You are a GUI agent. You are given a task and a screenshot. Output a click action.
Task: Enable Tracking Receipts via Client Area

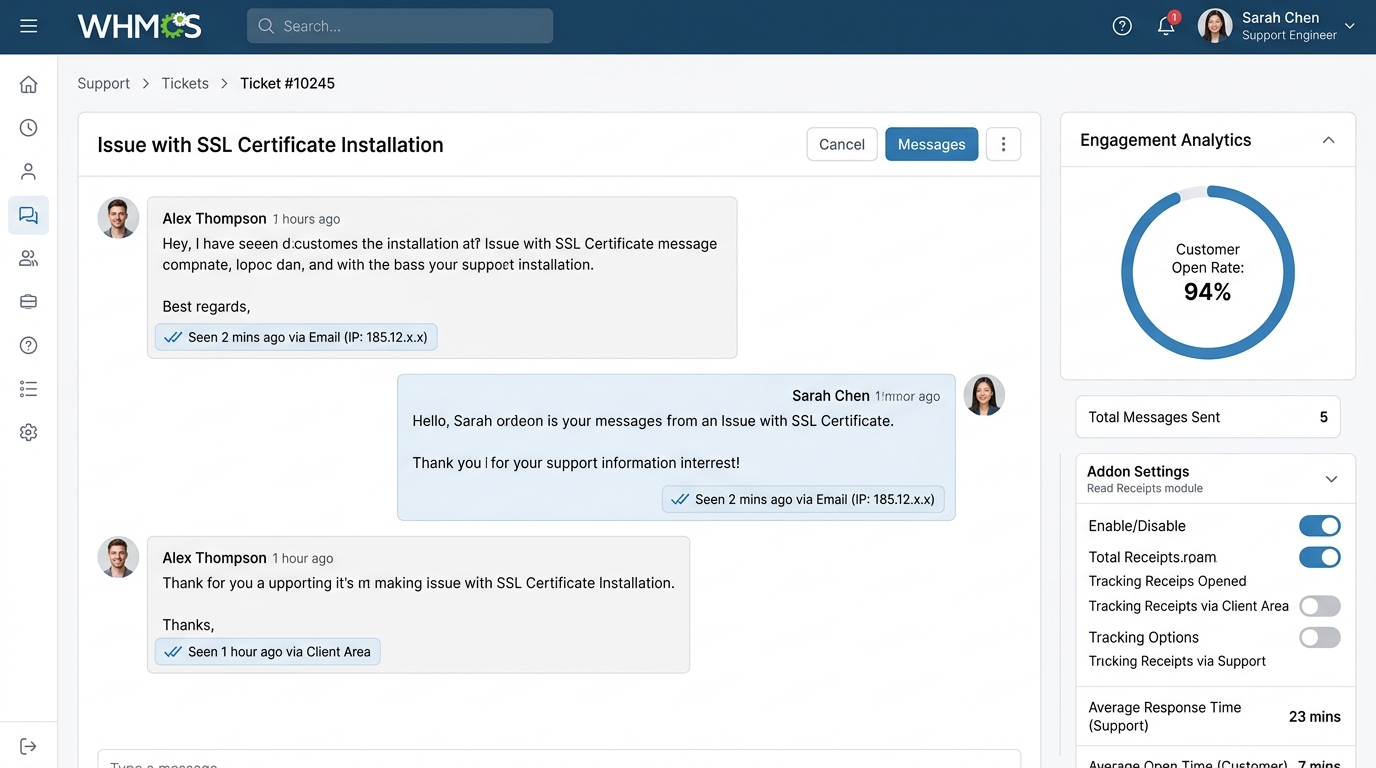coord(1320,606)
